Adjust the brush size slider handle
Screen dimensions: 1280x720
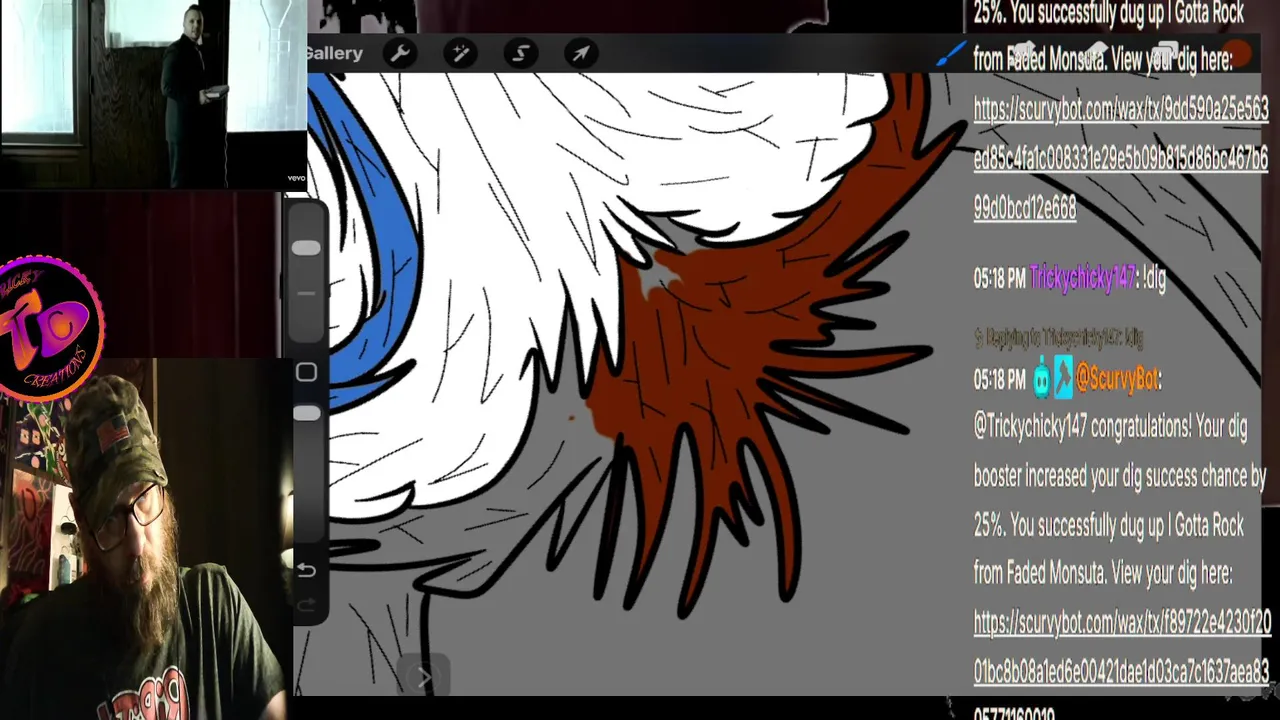click(x=307, y=247)
